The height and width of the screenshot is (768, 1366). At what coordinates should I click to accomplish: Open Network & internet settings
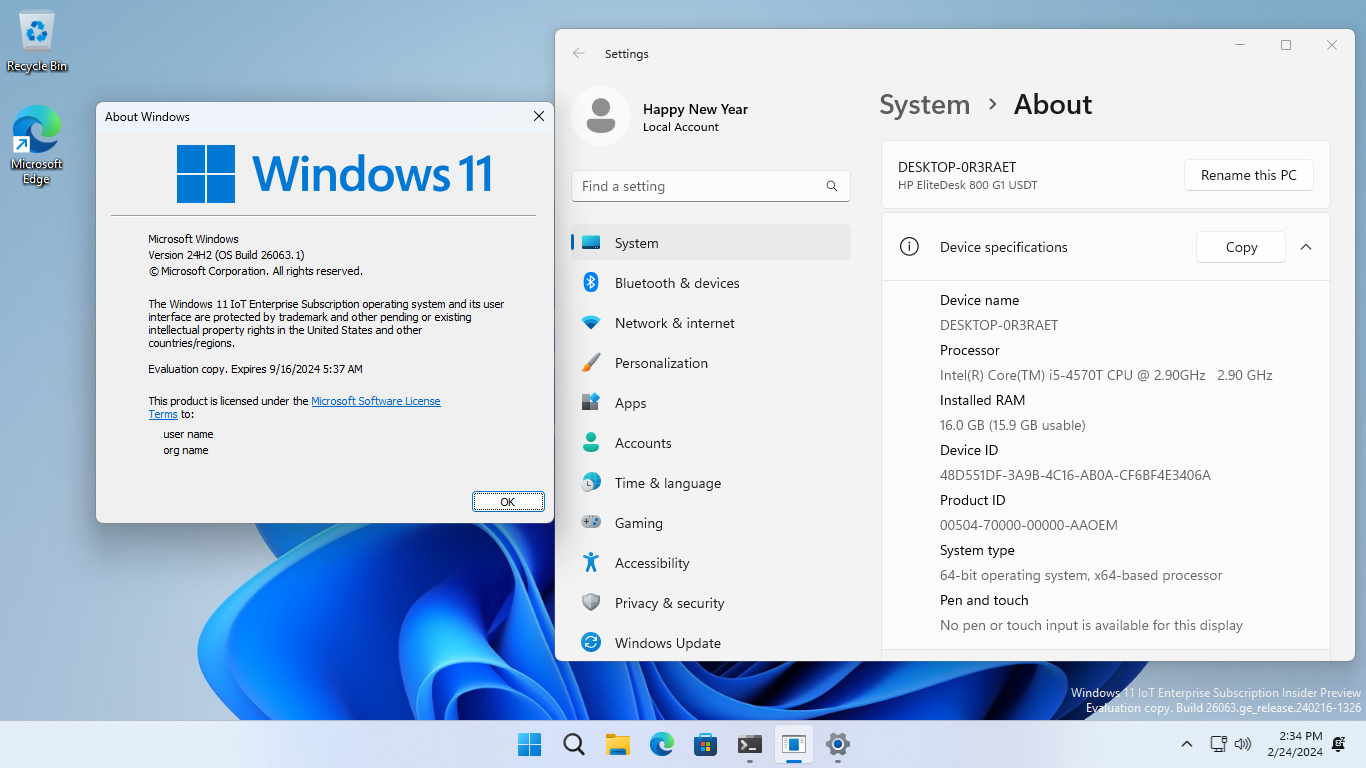711,323
